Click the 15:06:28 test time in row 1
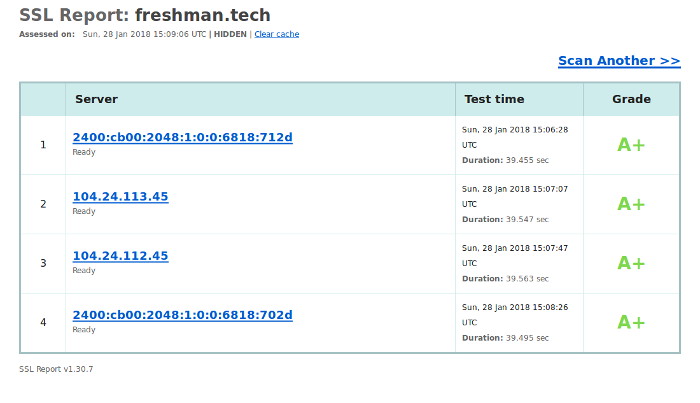Screen dimensions: 700x403 [514, 130]
